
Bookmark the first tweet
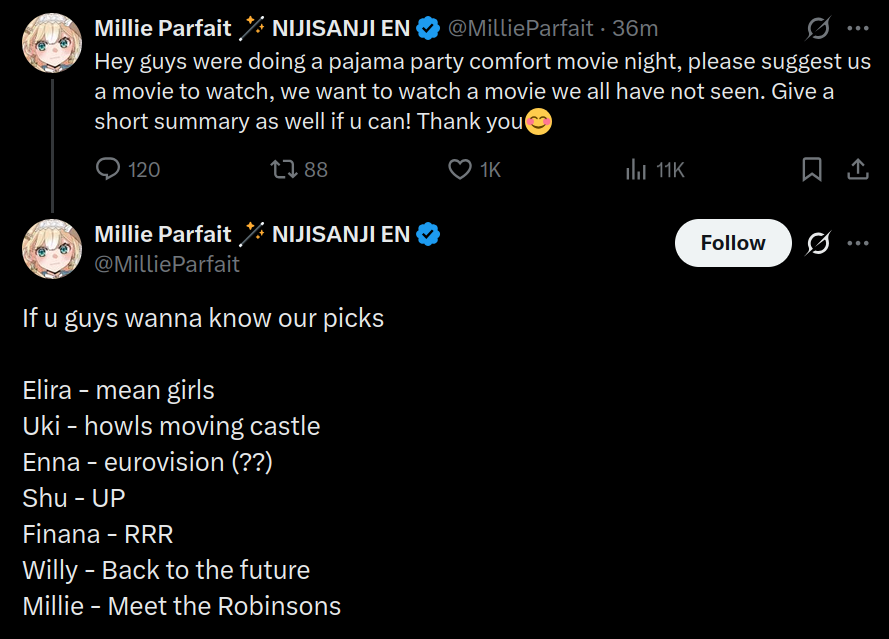coord(812,169)
